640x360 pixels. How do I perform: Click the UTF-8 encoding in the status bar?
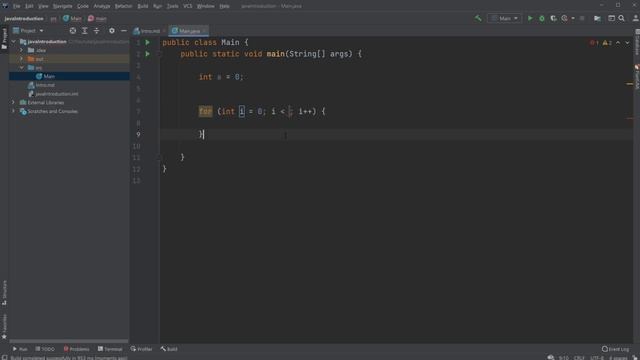(597, 358)
